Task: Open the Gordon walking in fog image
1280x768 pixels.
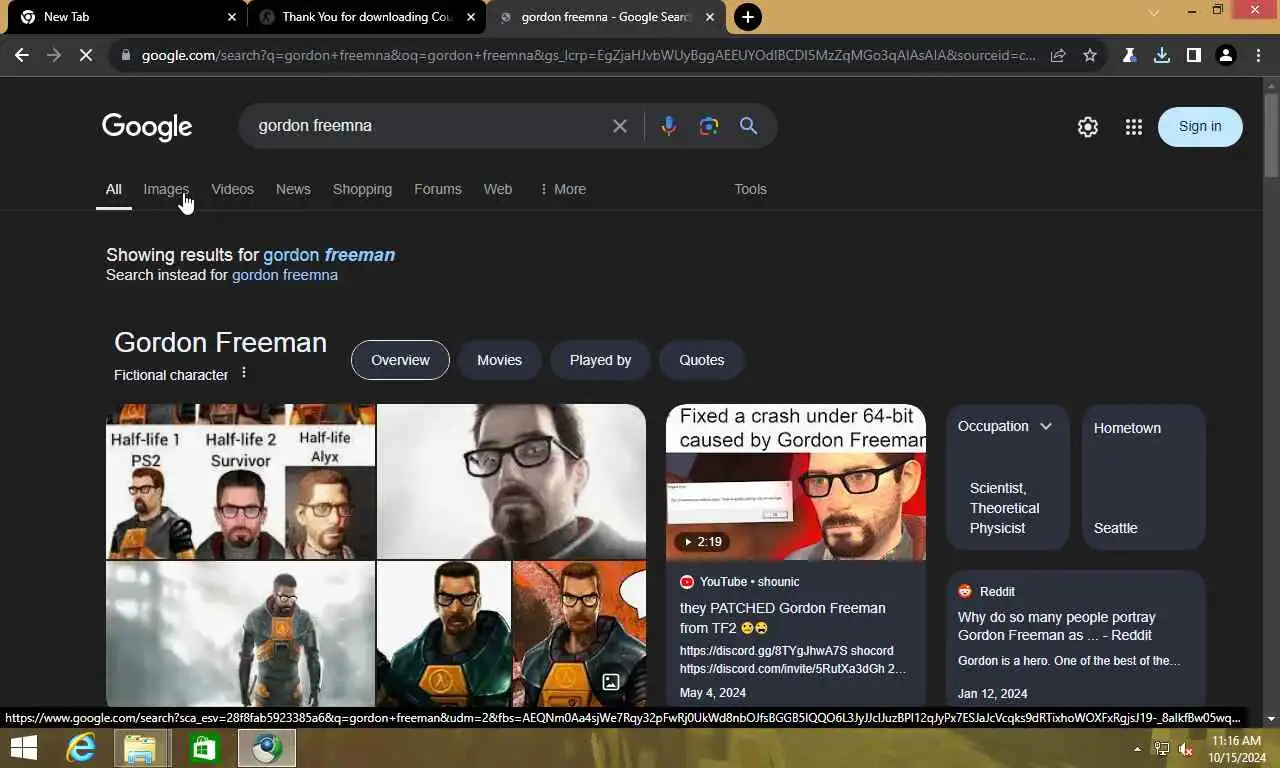Action: point(240,634)
